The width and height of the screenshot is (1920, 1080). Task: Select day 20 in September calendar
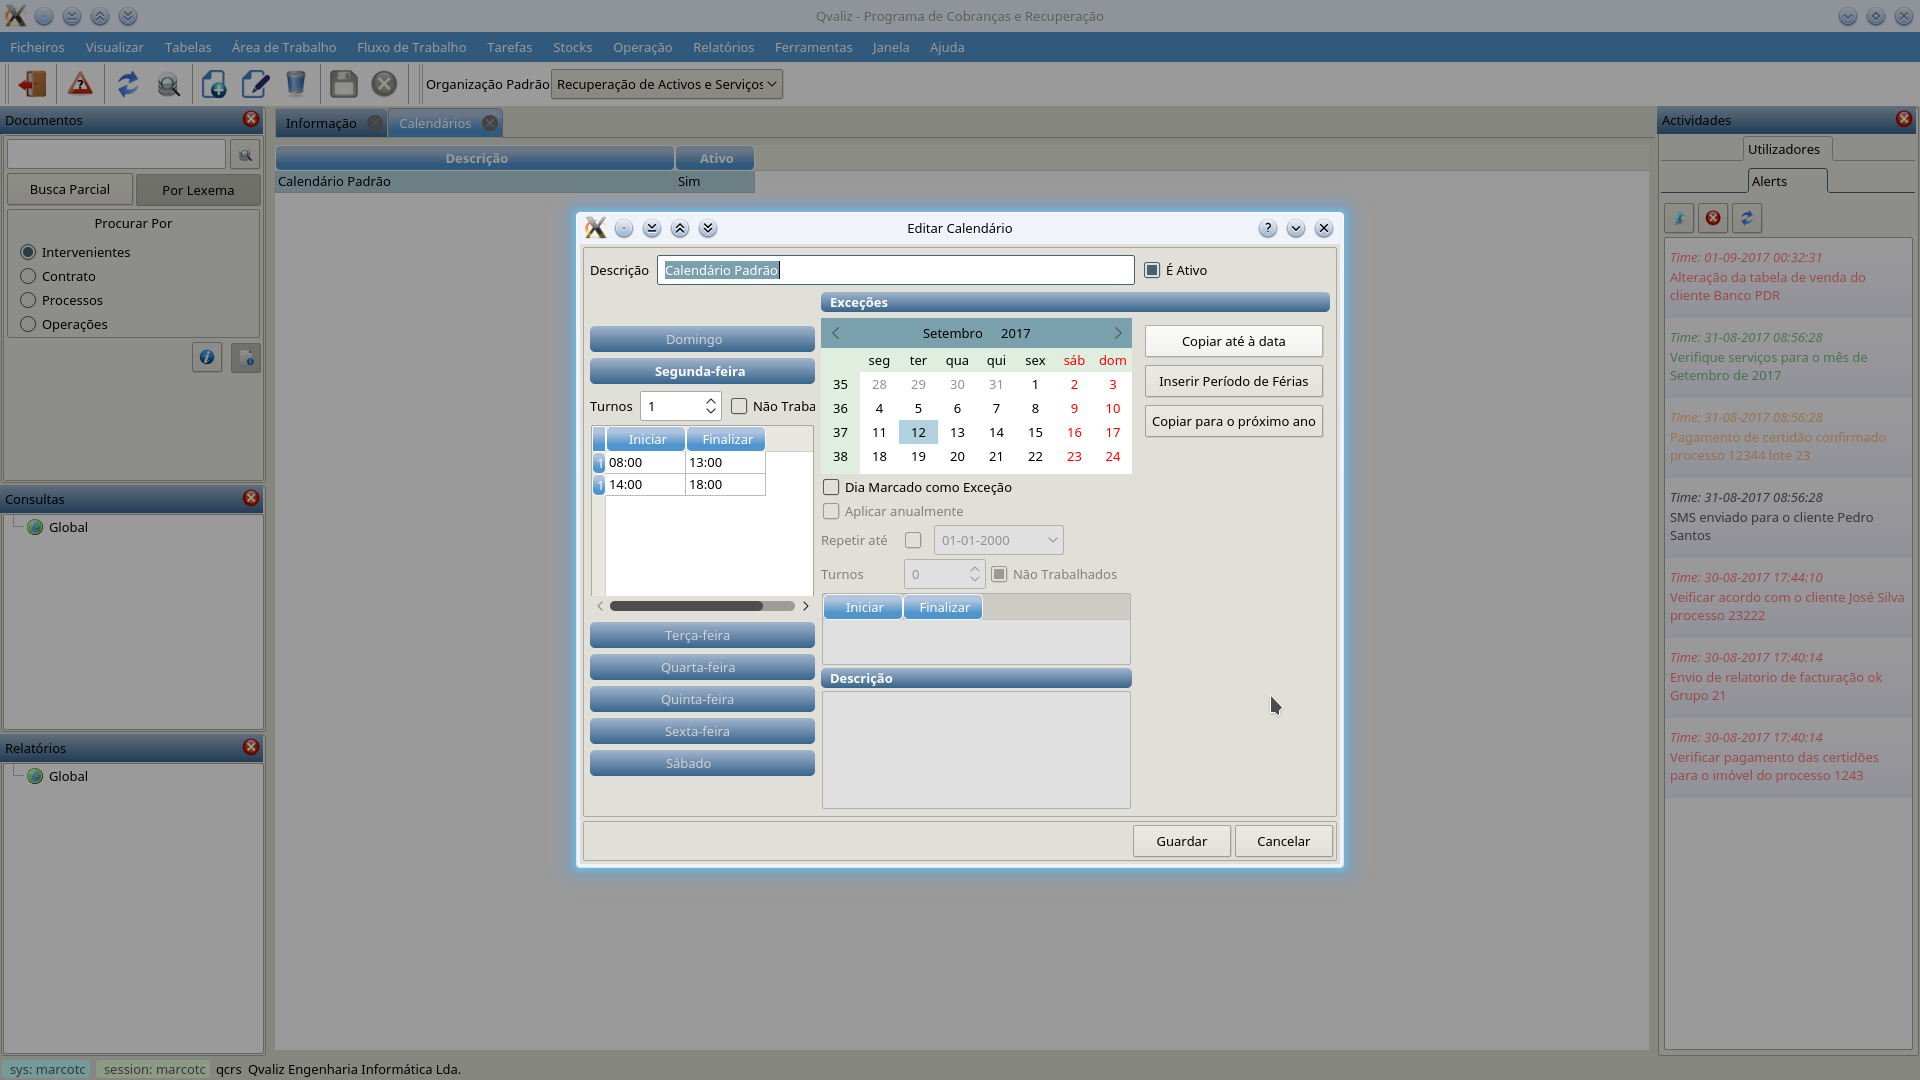click(957, 456)
